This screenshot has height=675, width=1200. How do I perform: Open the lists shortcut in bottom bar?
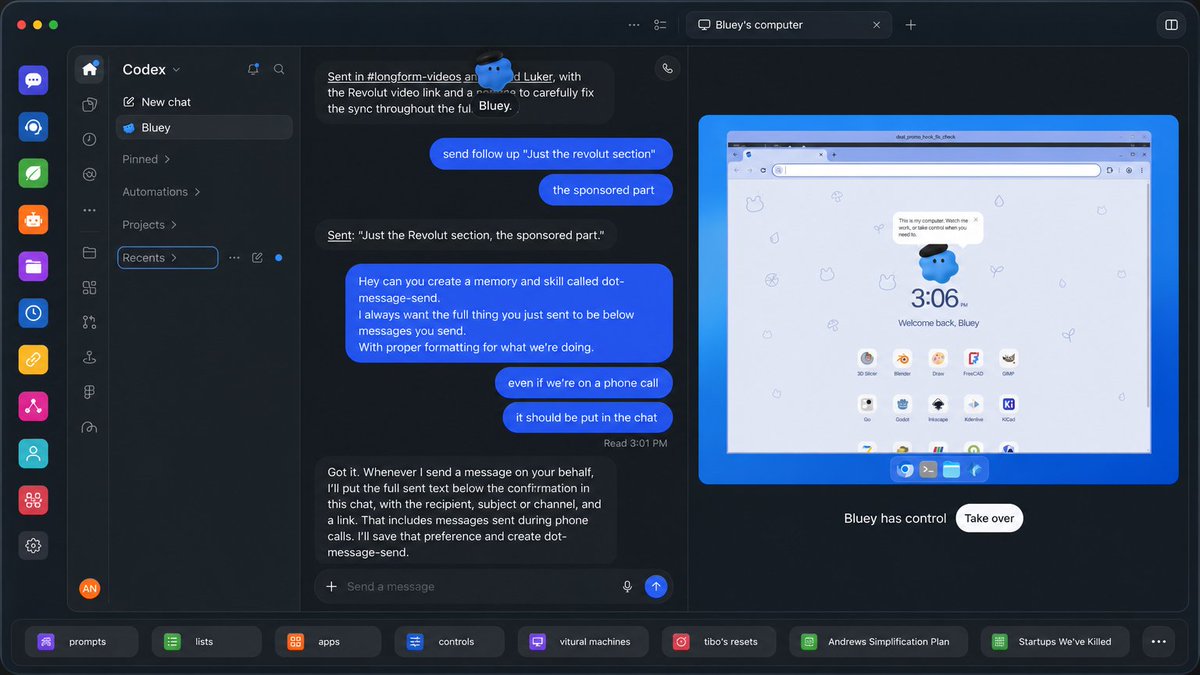207,642
